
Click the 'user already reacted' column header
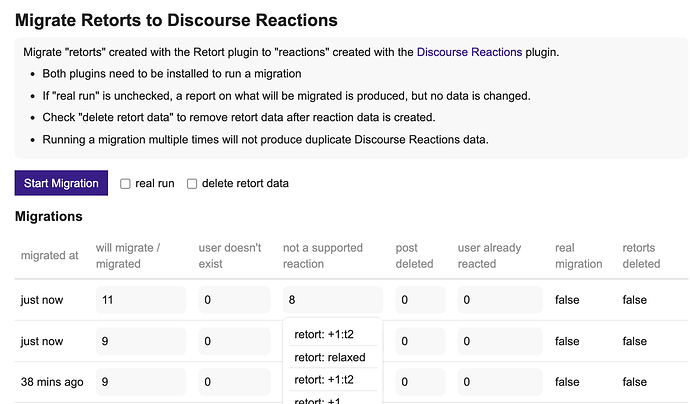[489, 256]
